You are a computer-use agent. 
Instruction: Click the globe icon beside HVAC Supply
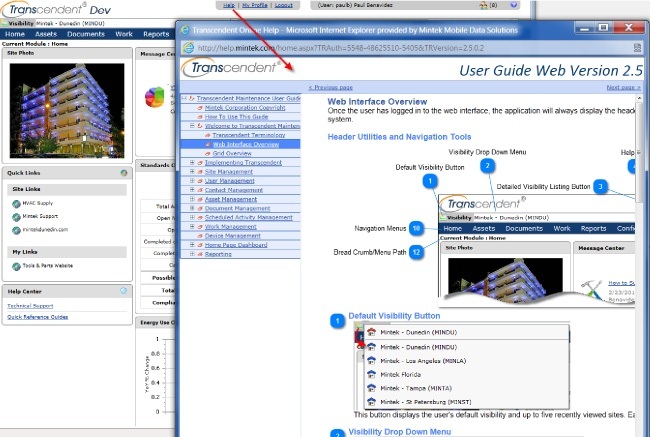point(16,204)
